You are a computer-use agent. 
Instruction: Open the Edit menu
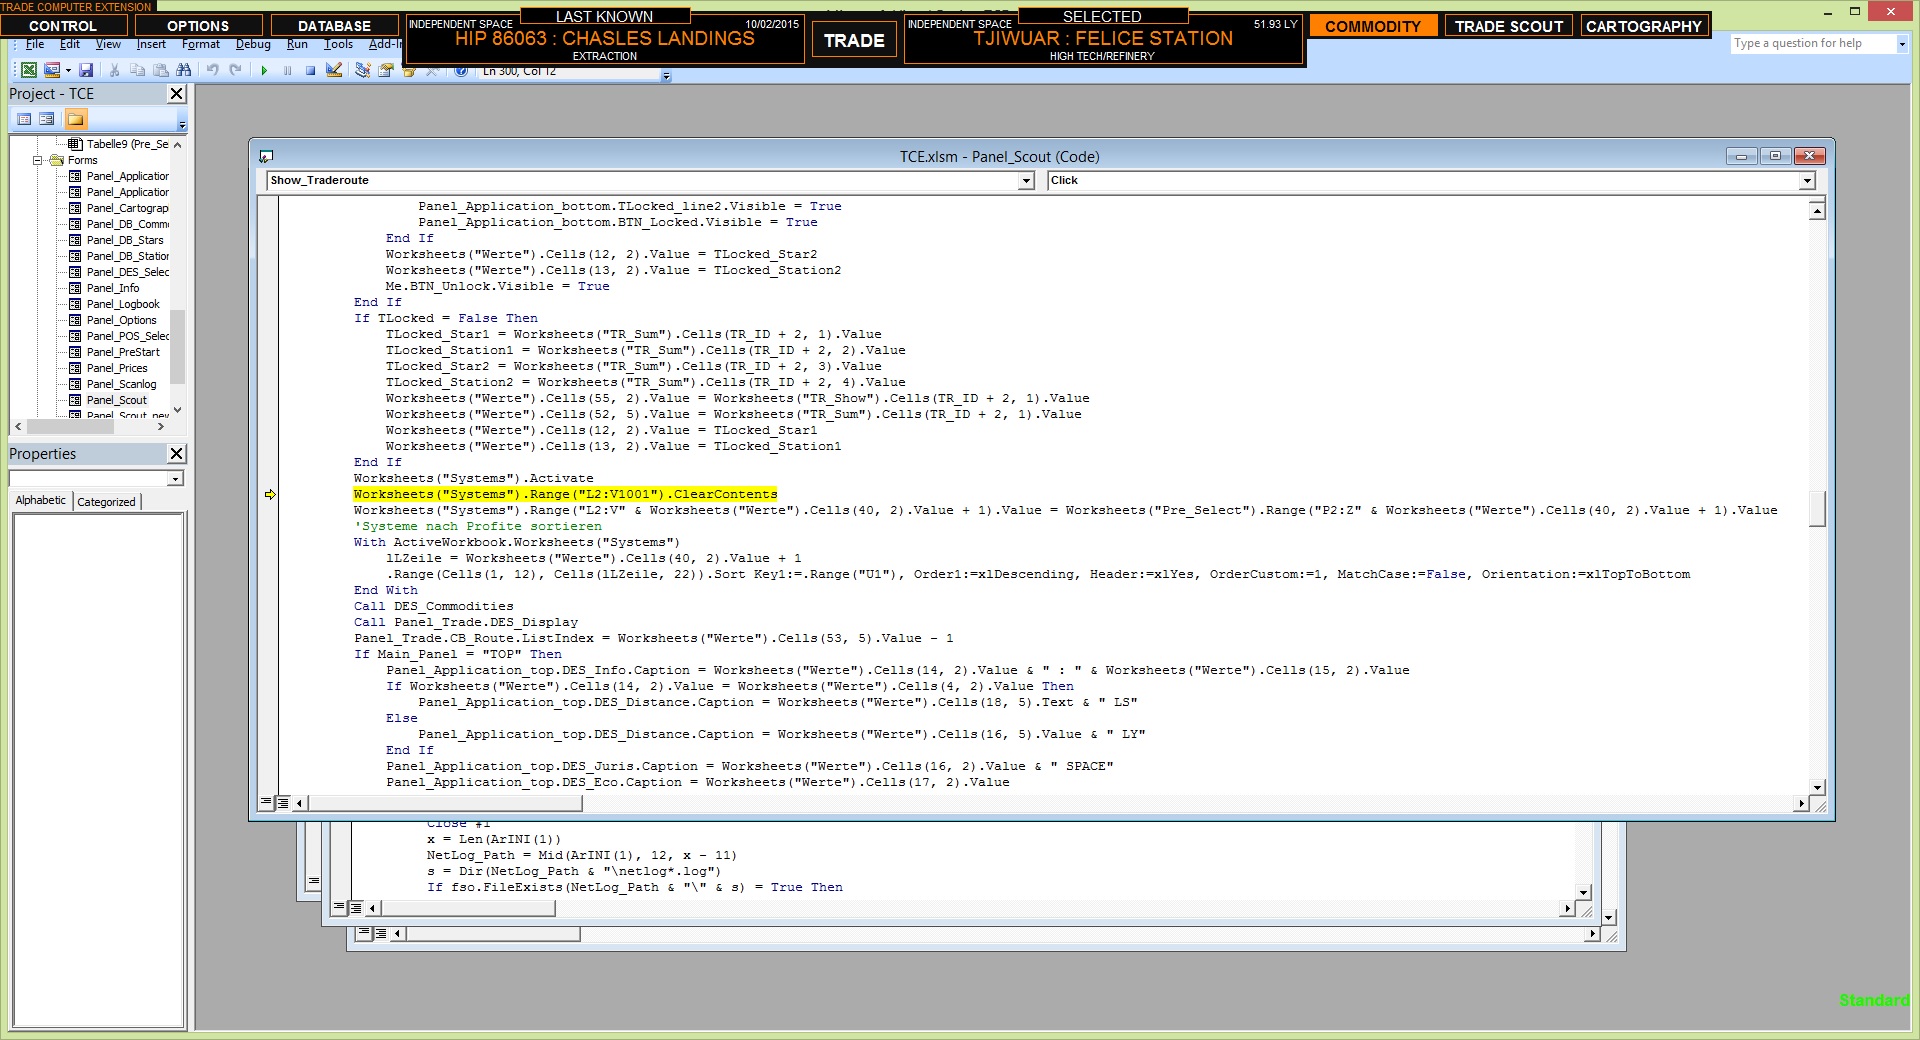point(70,44)
